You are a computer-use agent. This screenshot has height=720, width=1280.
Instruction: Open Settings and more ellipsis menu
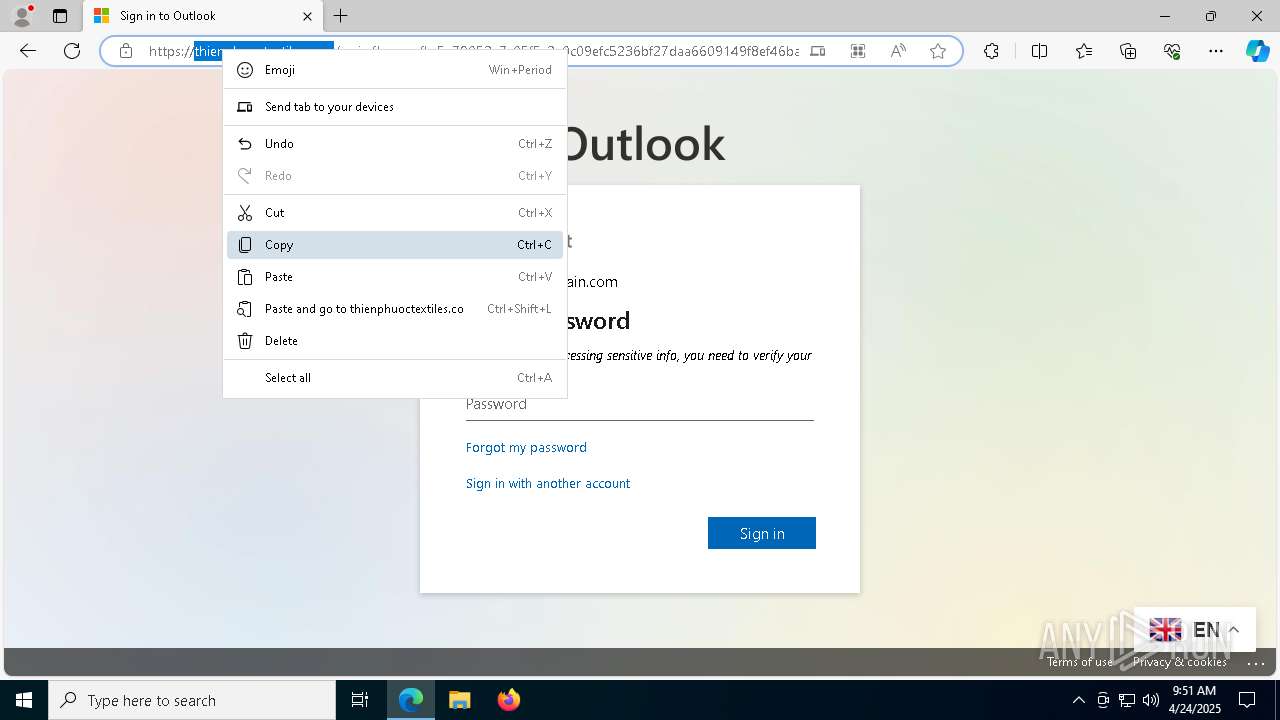(x=1216, y=51)
